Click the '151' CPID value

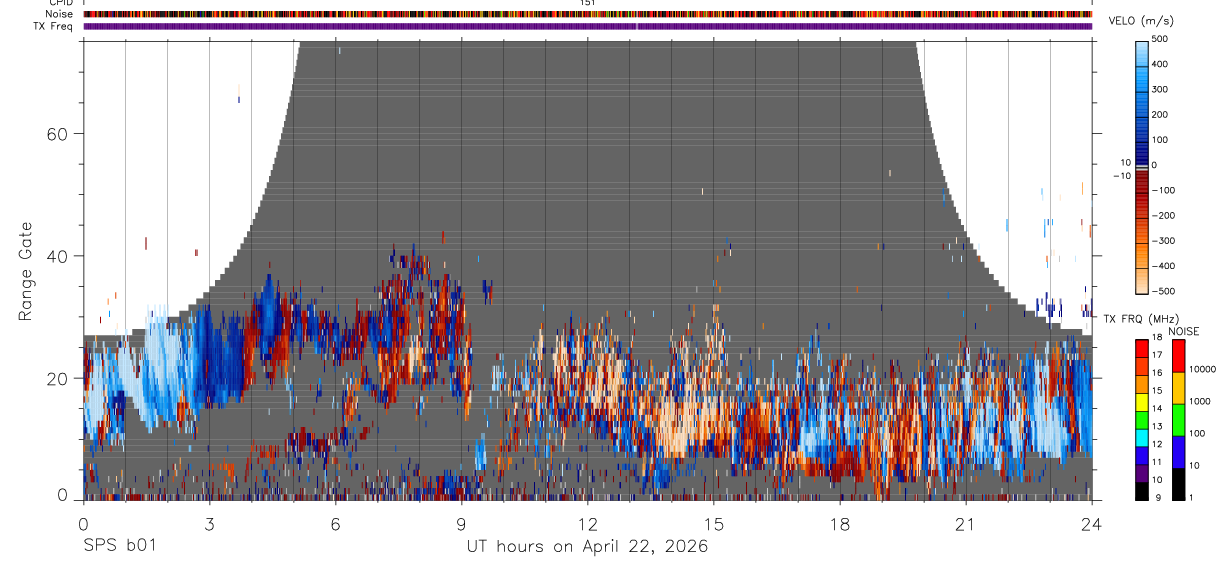(588, 3)
